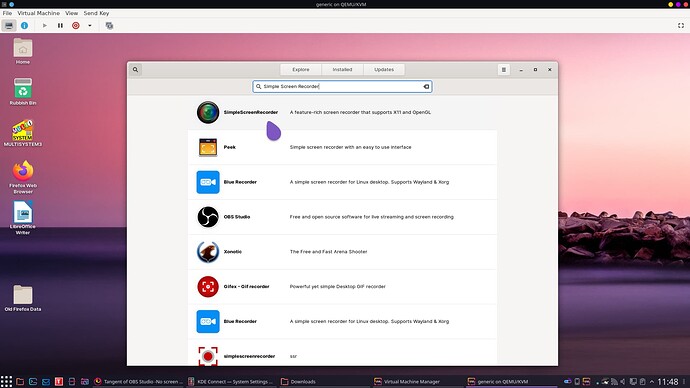Open the Gifex - Gif recorder title
Screen dimensions: 690x388
pos(246,286)
